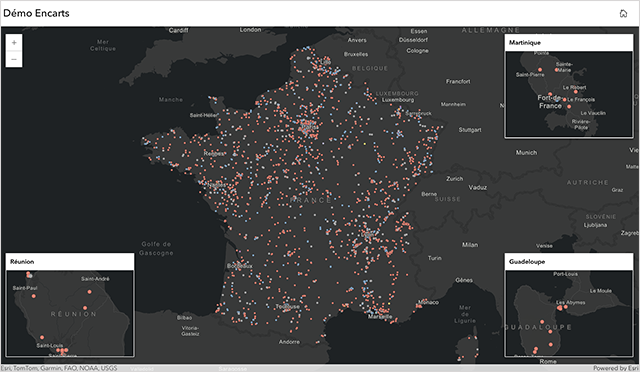This screenshot has width=640, height=372.
Task: Click the home icon in the header
Action: (x=623, y=13)
